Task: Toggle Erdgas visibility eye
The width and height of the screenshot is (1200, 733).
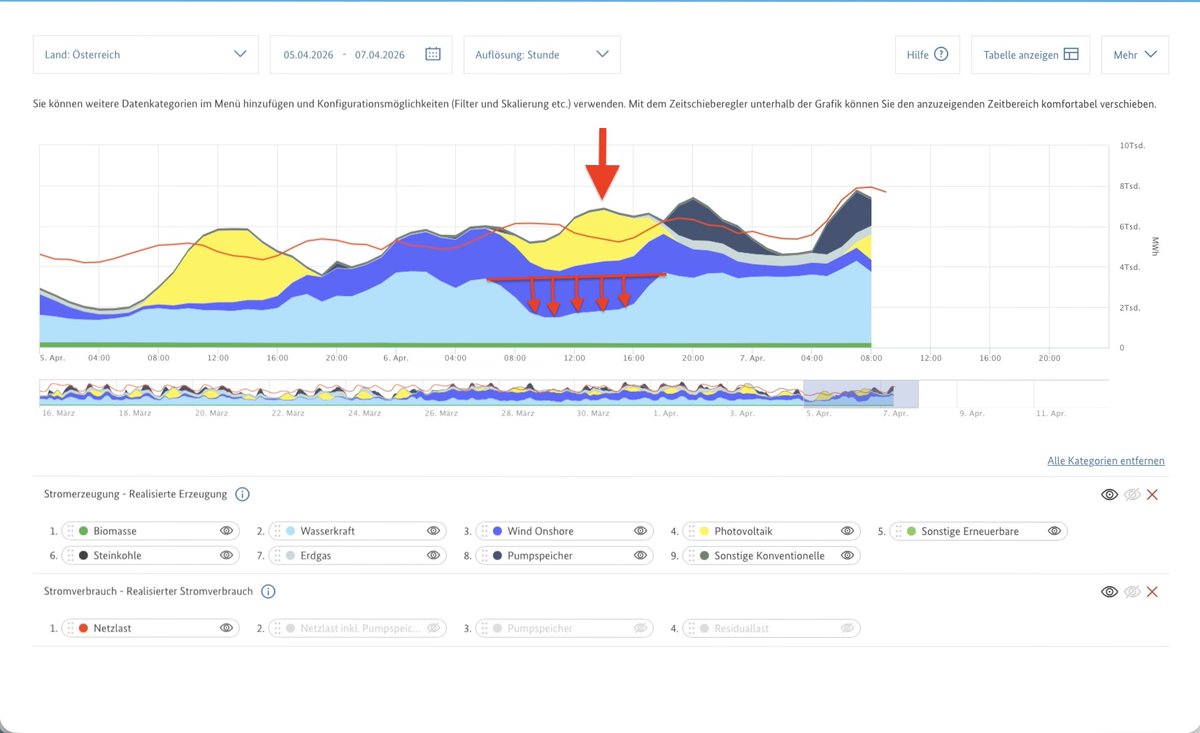Action: click(433, 555)
